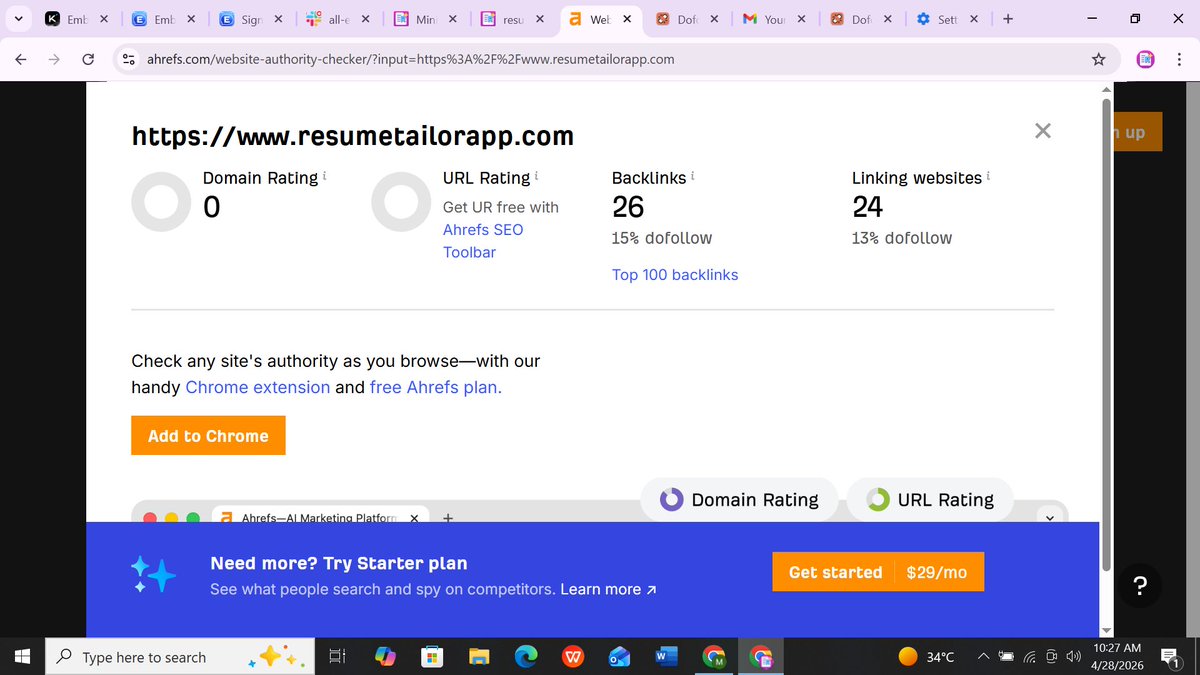This screenshot has width=1200, height=675.
Task: Open WPS Office from the taskbar
Action: click(x=573, y=657)
